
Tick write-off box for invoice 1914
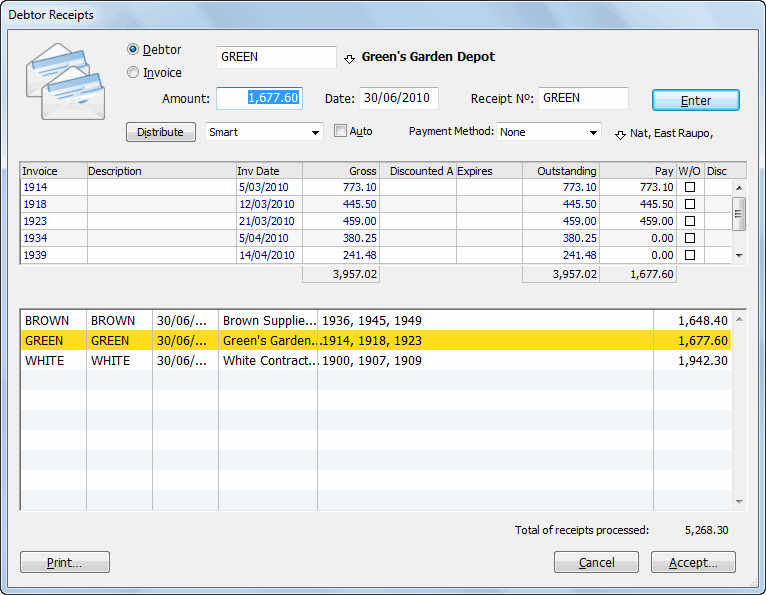(690, 187)
